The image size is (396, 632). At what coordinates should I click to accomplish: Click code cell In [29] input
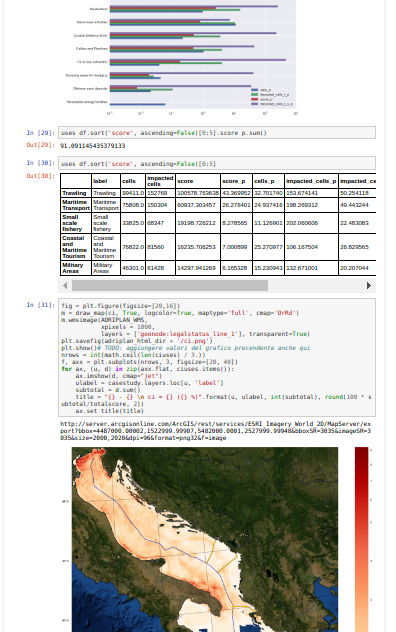217,133
